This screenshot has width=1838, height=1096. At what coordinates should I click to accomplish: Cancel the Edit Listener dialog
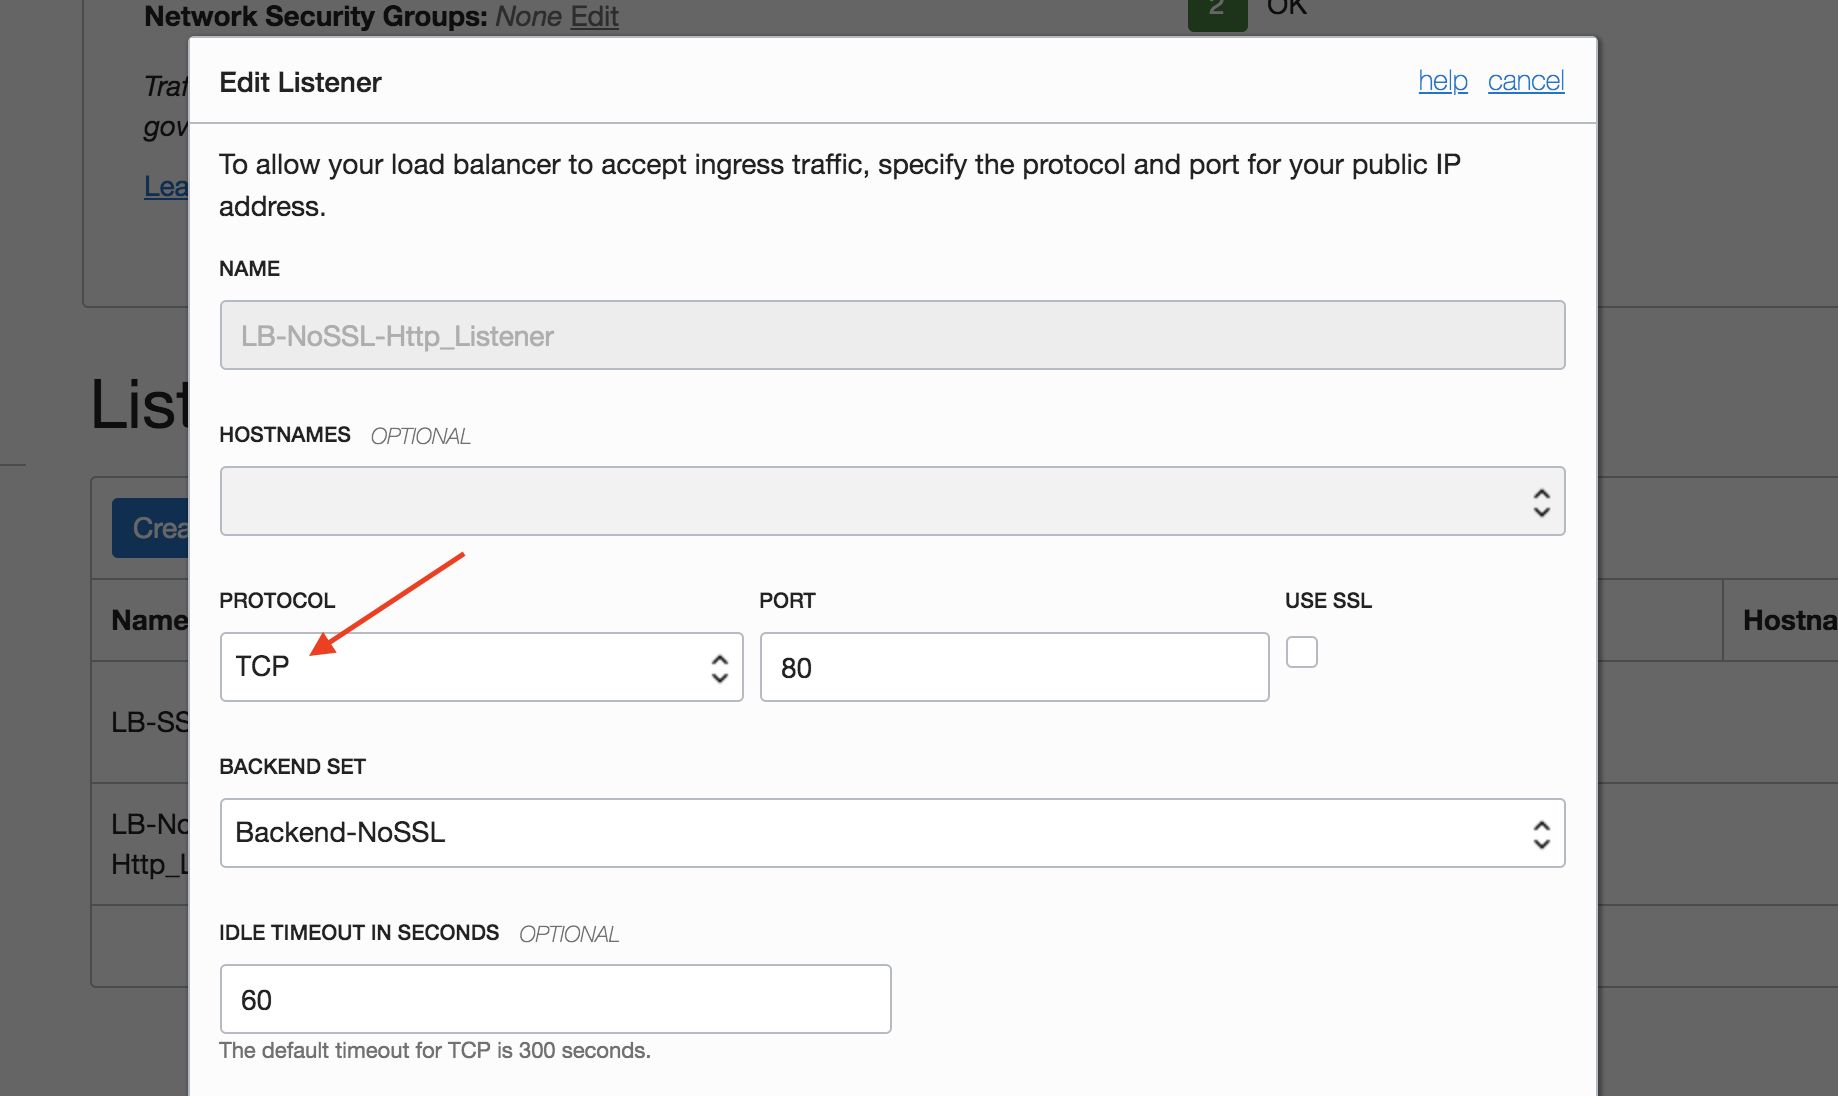click(1525, 81)
